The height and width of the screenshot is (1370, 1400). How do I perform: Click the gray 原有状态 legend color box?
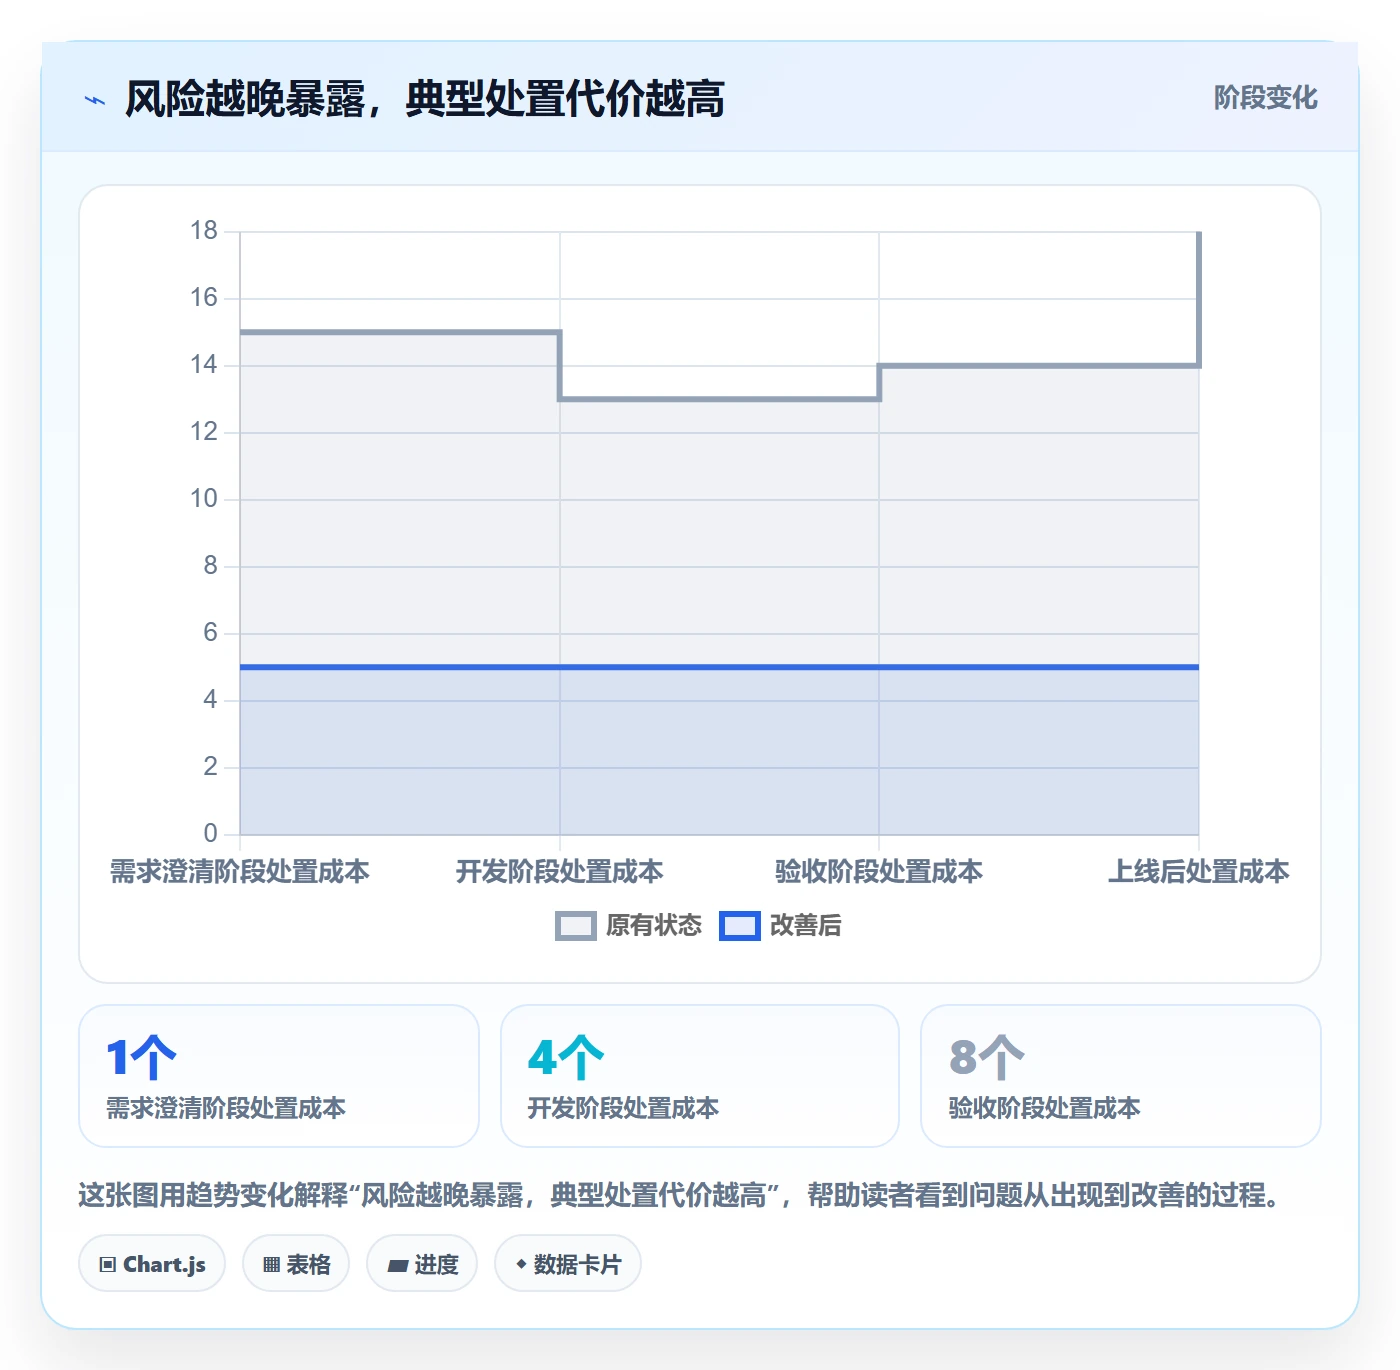tap(576, 926)
